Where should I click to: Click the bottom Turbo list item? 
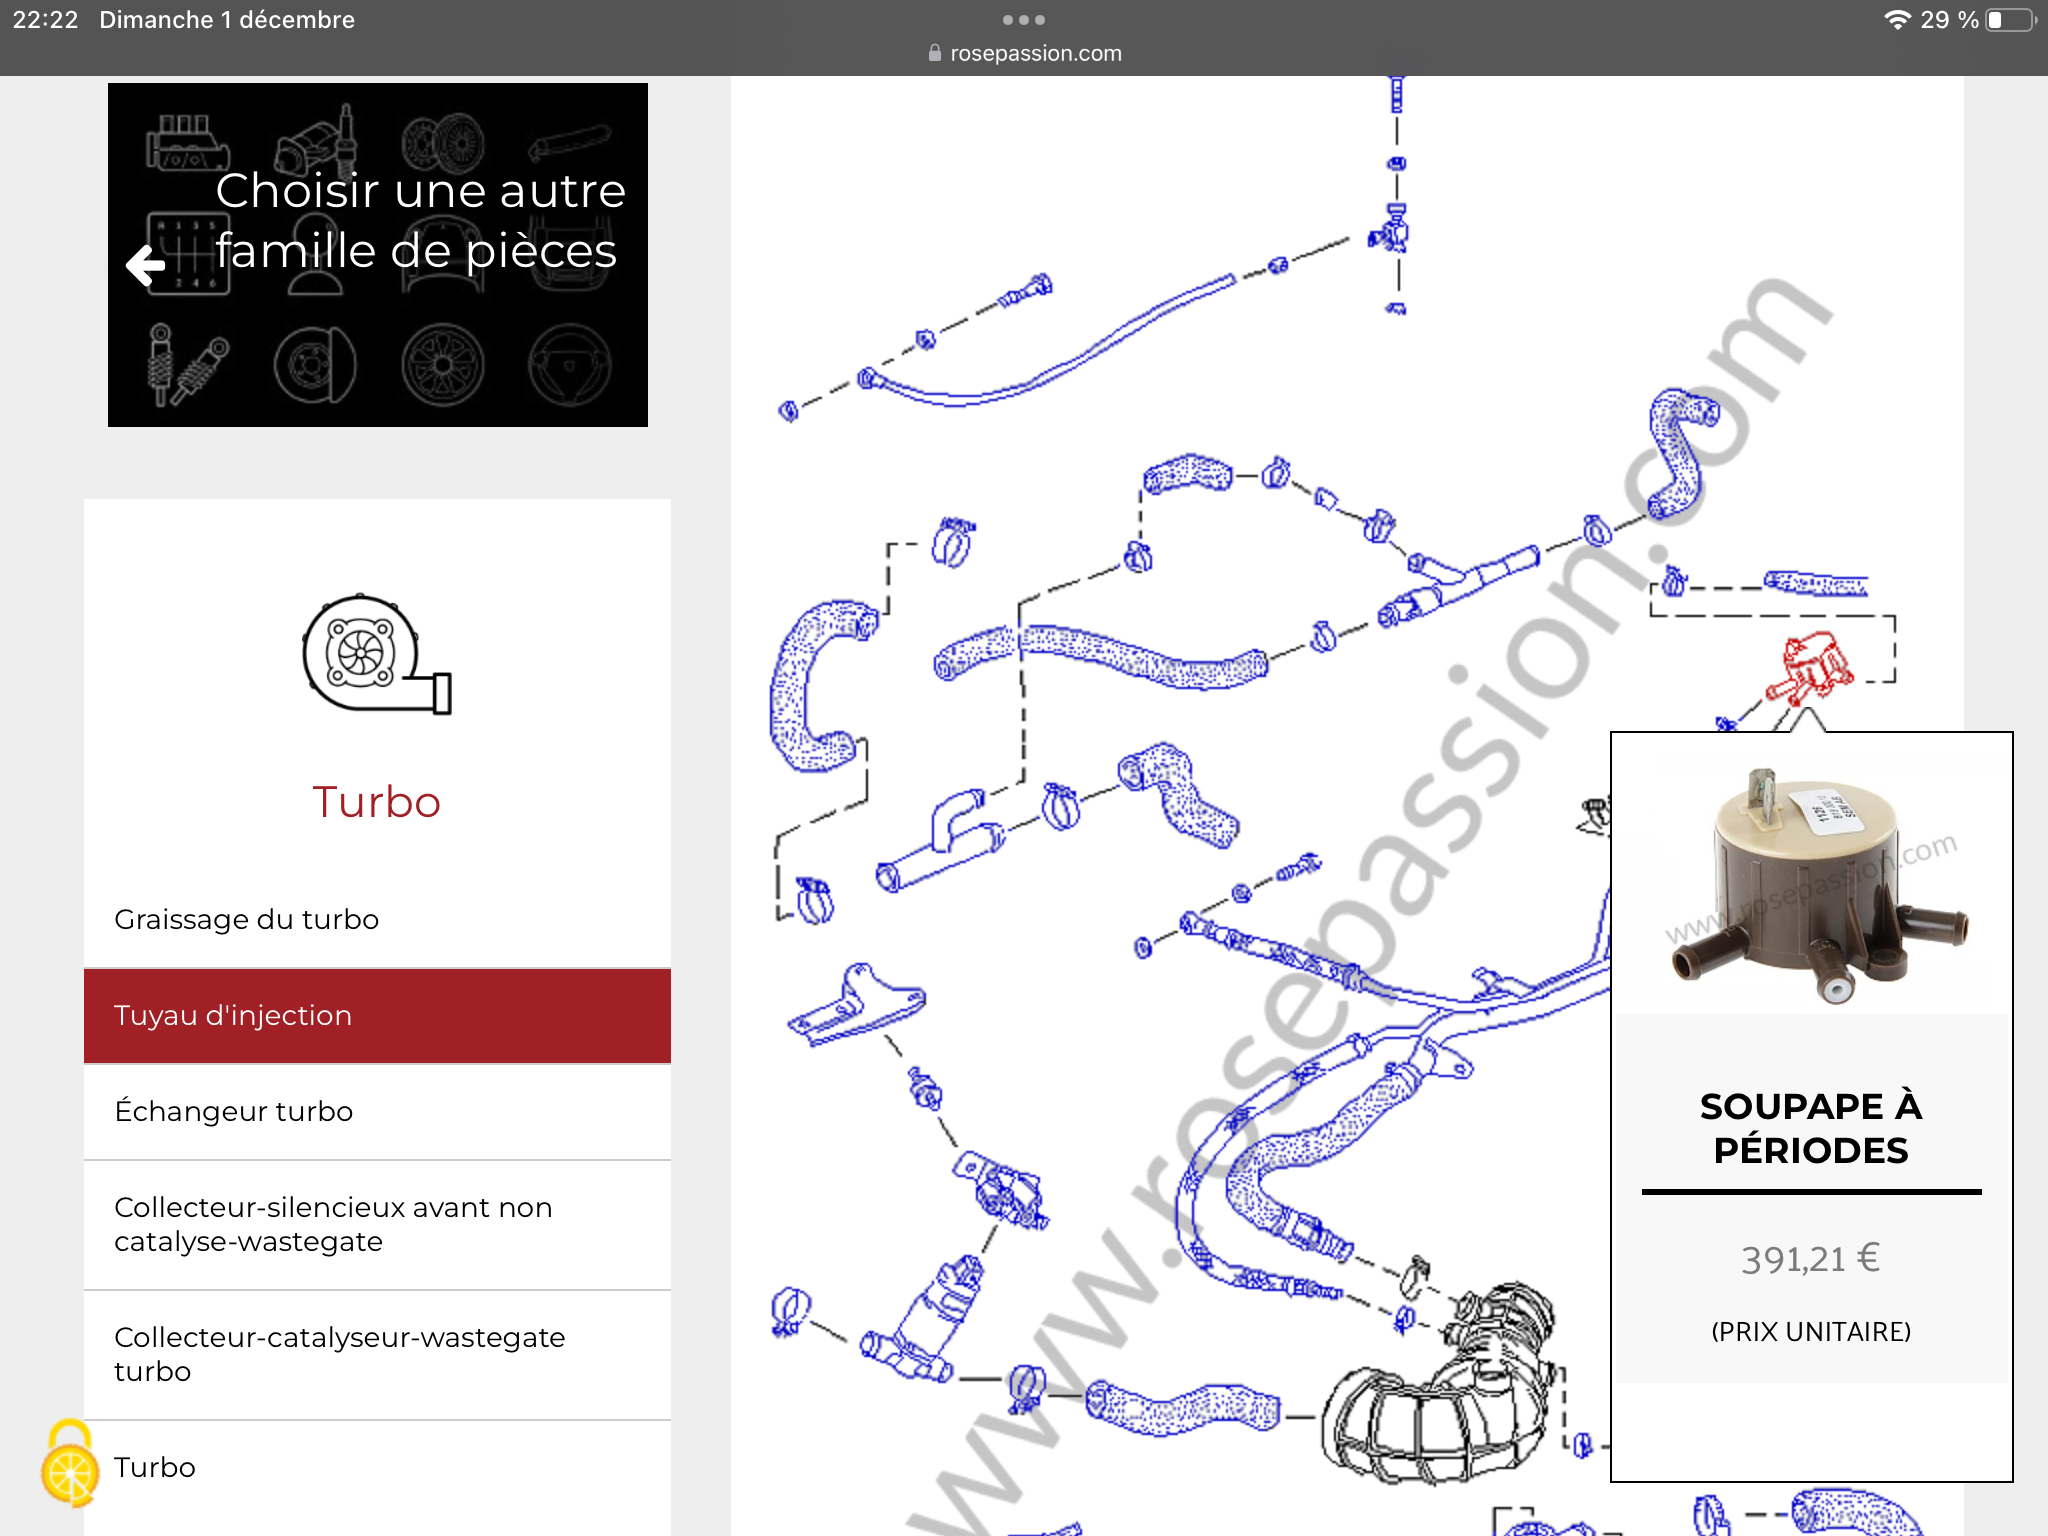click(155, 1467)
